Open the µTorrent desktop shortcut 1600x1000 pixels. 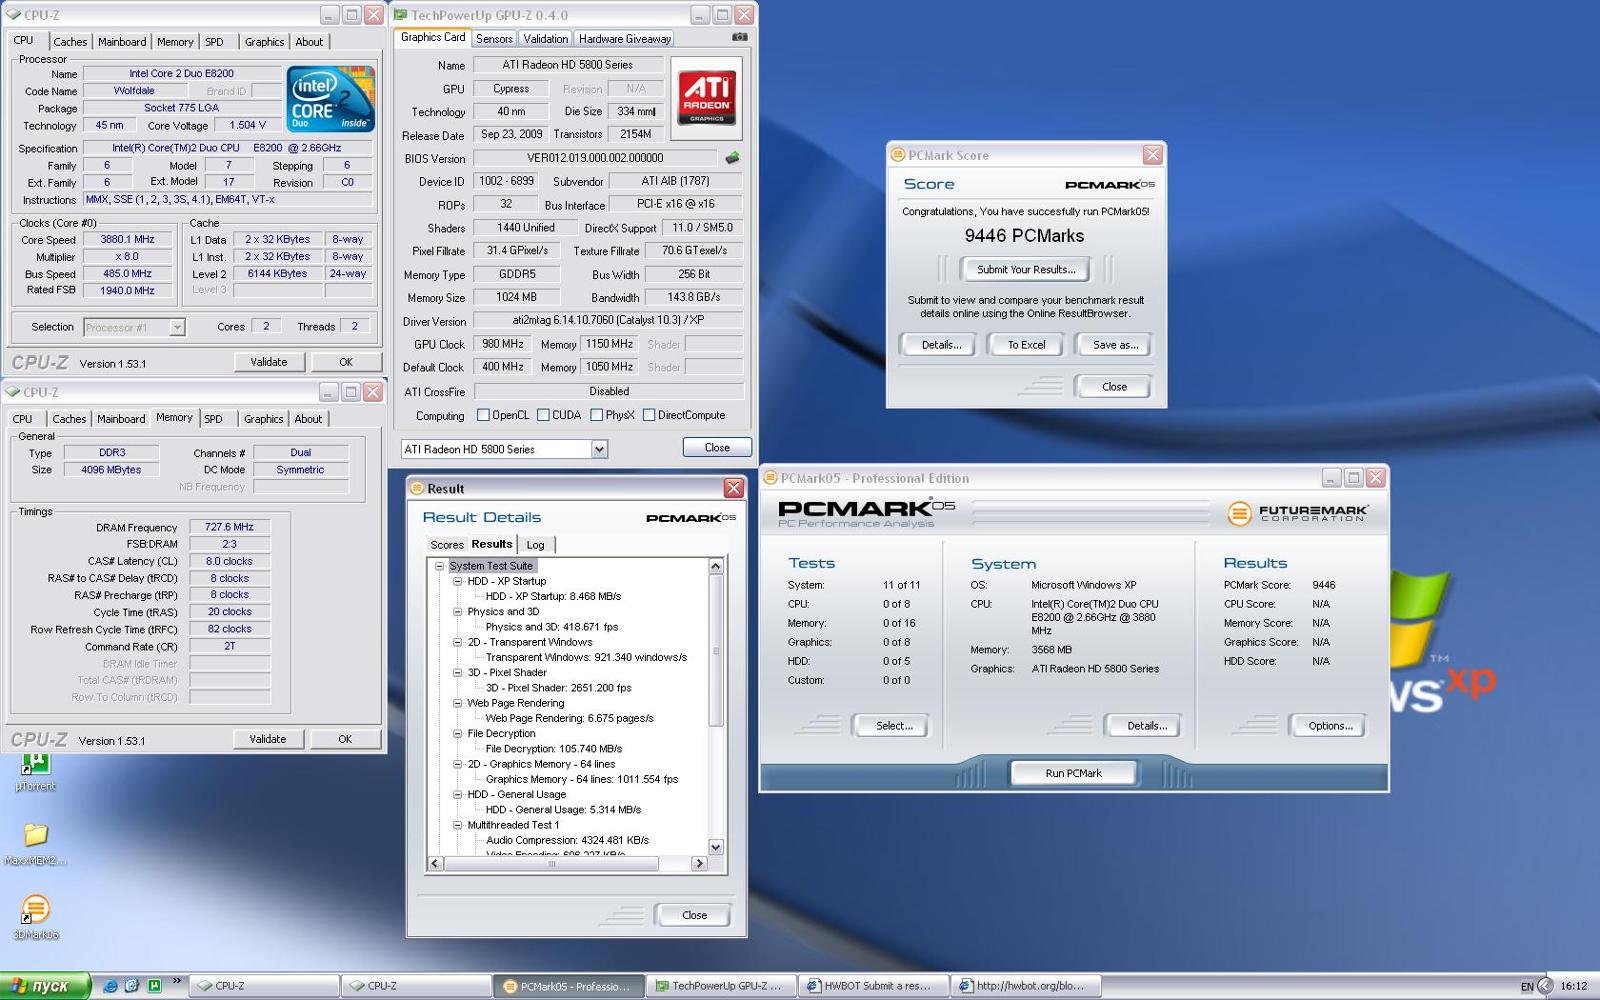(35, 772)
